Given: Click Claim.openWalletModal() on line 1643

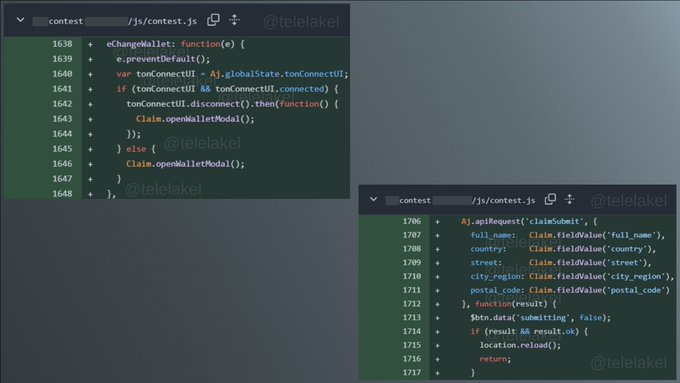Looking at the screenshot, I should point(195,119).
